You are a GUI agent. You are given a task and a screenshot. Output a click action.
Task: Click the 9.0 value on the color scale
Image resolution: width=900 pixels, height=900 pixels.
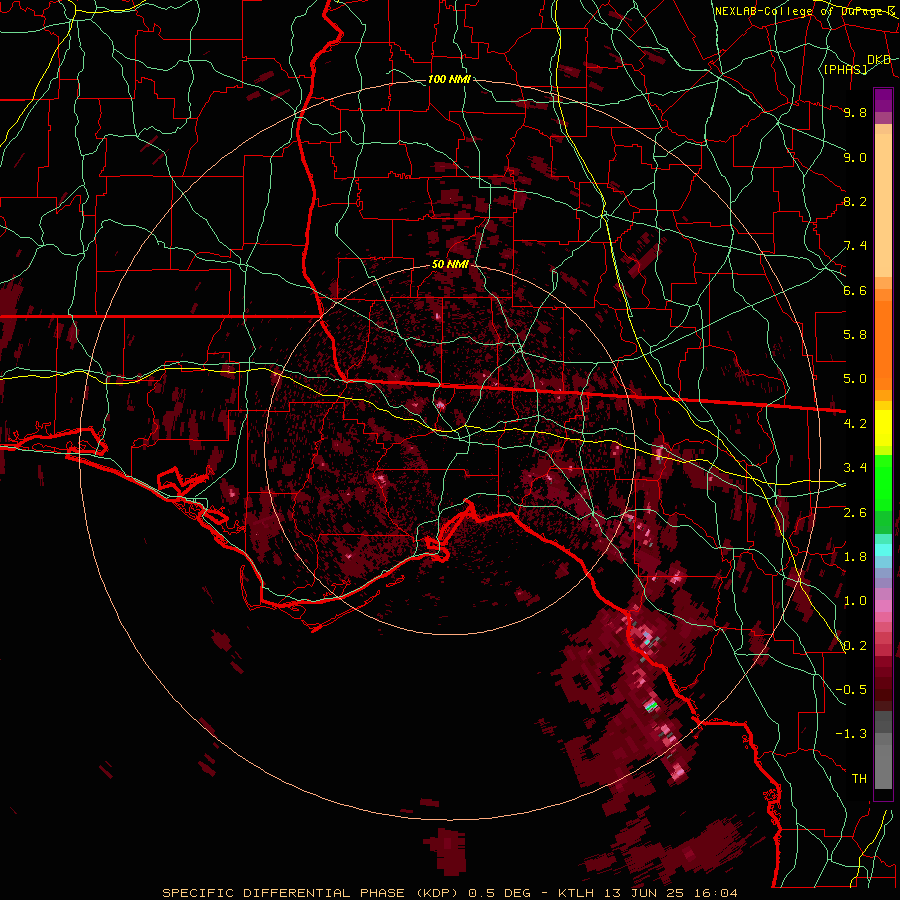click(x=855, y=157)
